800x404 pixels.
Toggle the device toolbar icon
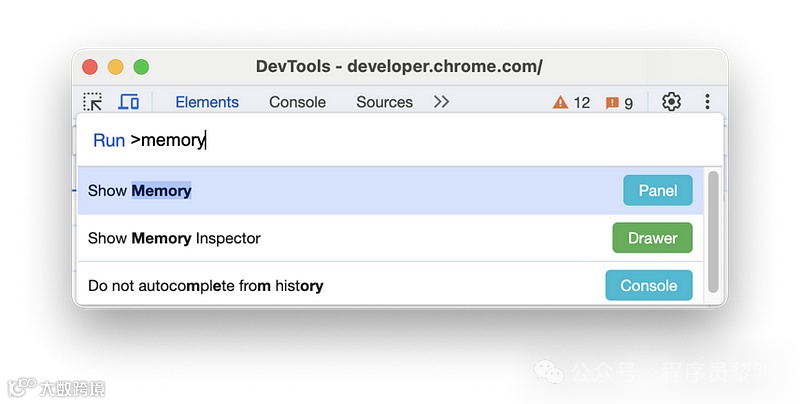coord(128,102)
